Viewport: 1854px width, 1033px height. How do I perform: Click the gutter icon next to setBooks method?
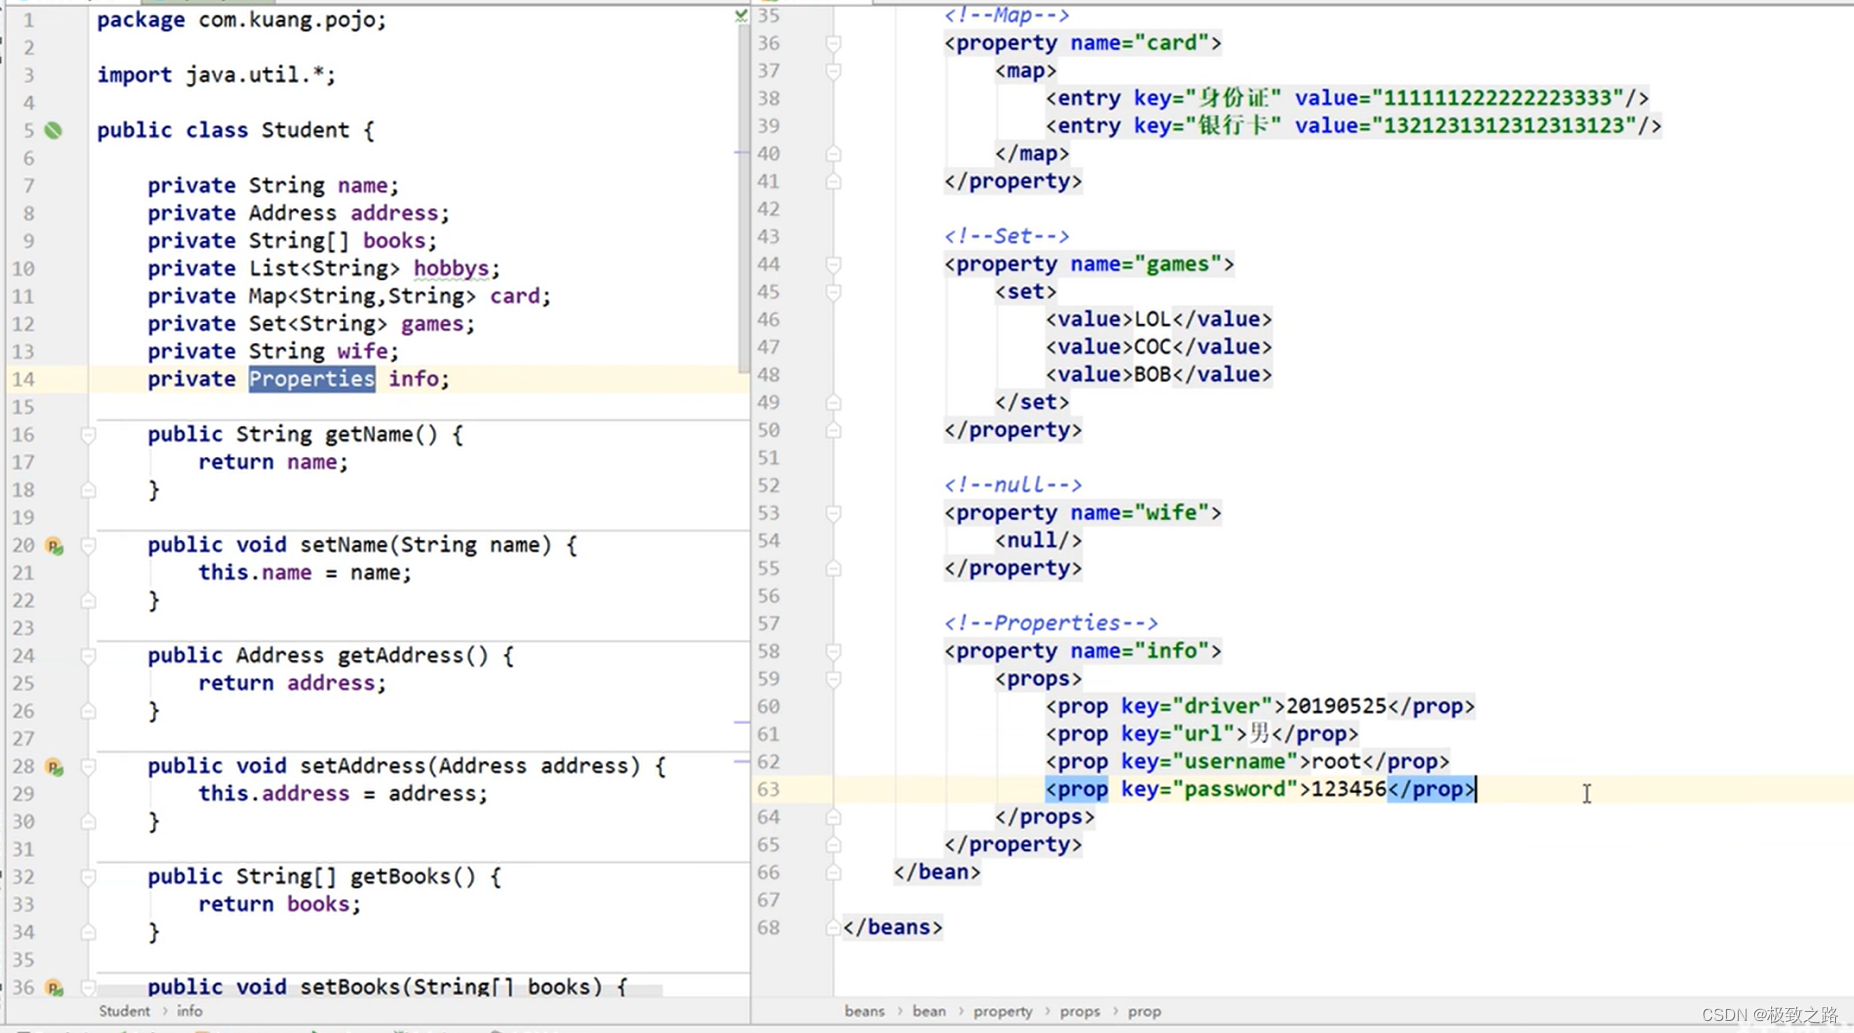(x=54, y=988)
